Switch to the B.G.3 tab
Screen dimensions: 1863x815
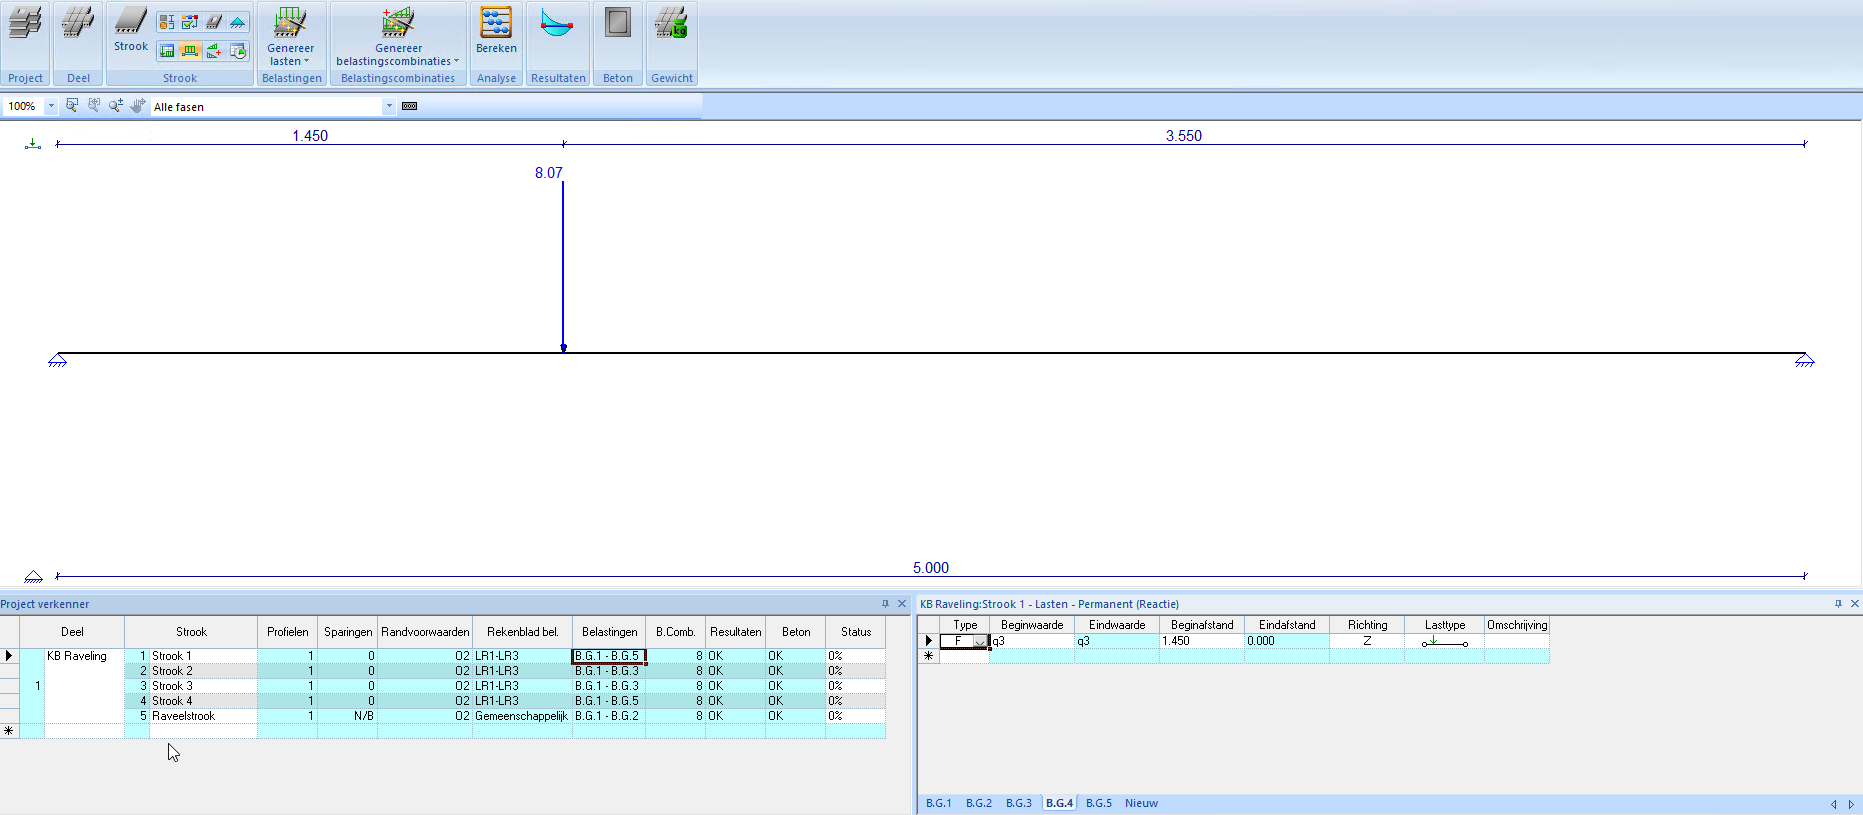point(1019,803)
